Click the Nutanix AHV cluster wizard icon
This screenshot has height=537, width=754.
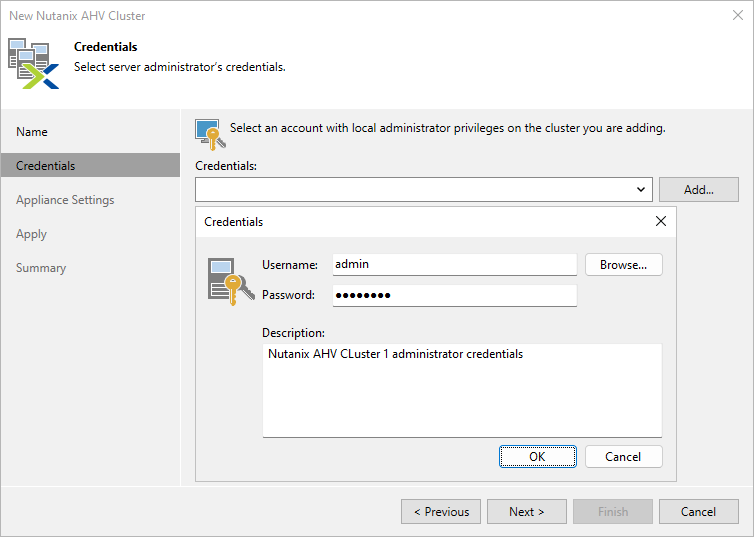pos(33,62)
